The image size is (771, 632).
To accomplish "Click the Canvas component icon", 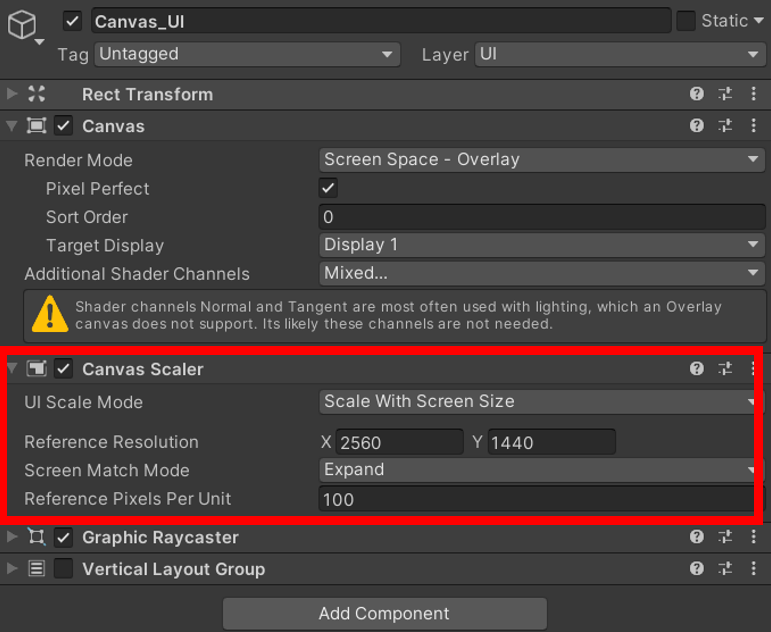I will 37,126.
